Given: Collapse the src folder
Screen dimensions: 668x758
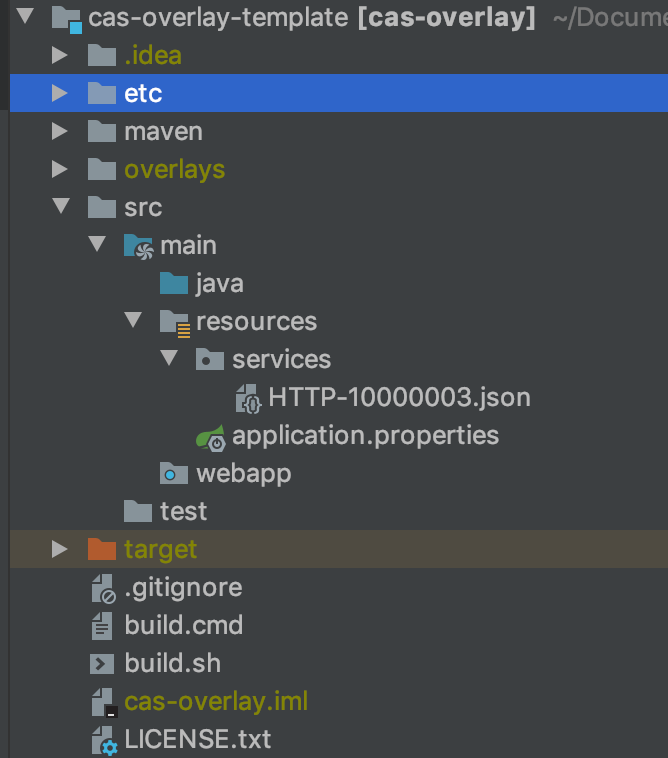Looking at the screenshot, I should point(60,207).
